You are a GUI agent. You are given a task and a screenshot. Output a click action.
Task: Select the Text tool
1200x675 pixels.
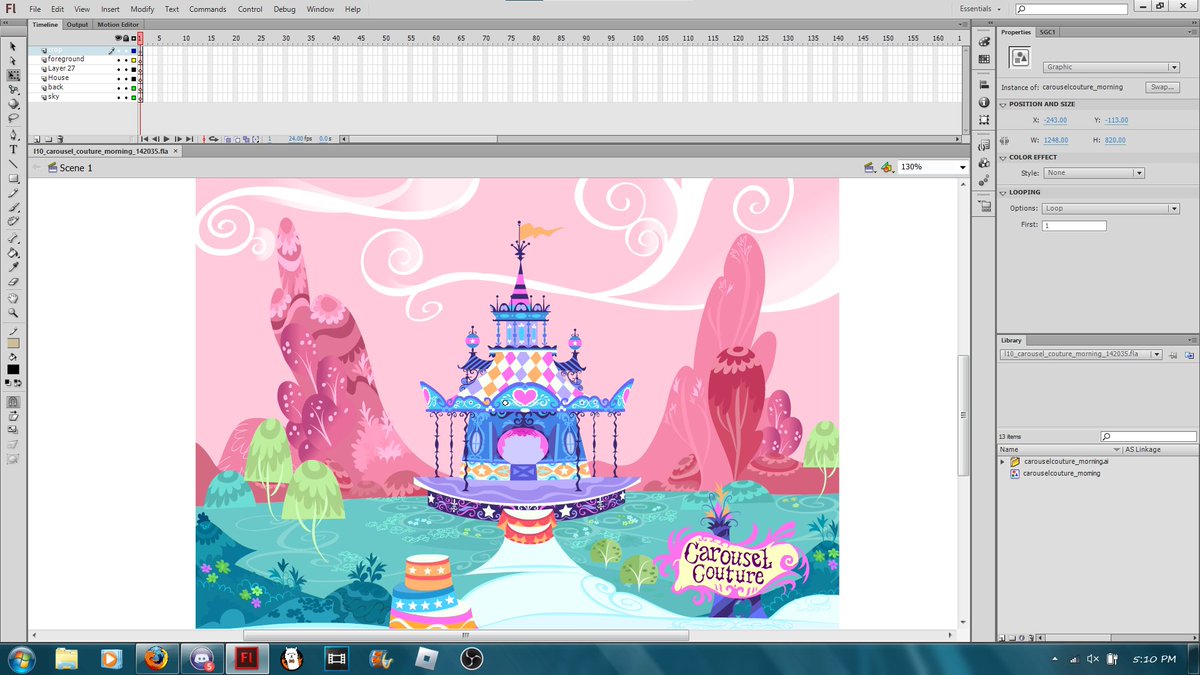(13, 148)
